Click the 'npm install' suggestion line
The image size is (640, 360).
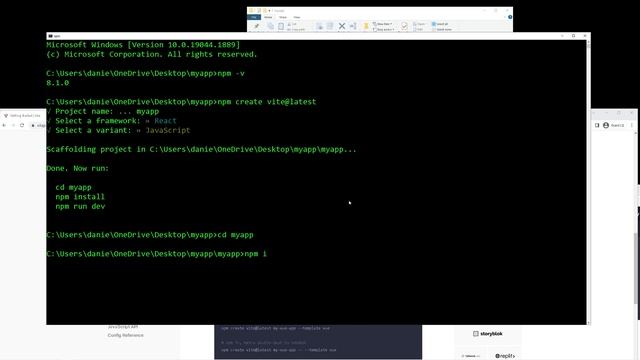click(80, 197)
